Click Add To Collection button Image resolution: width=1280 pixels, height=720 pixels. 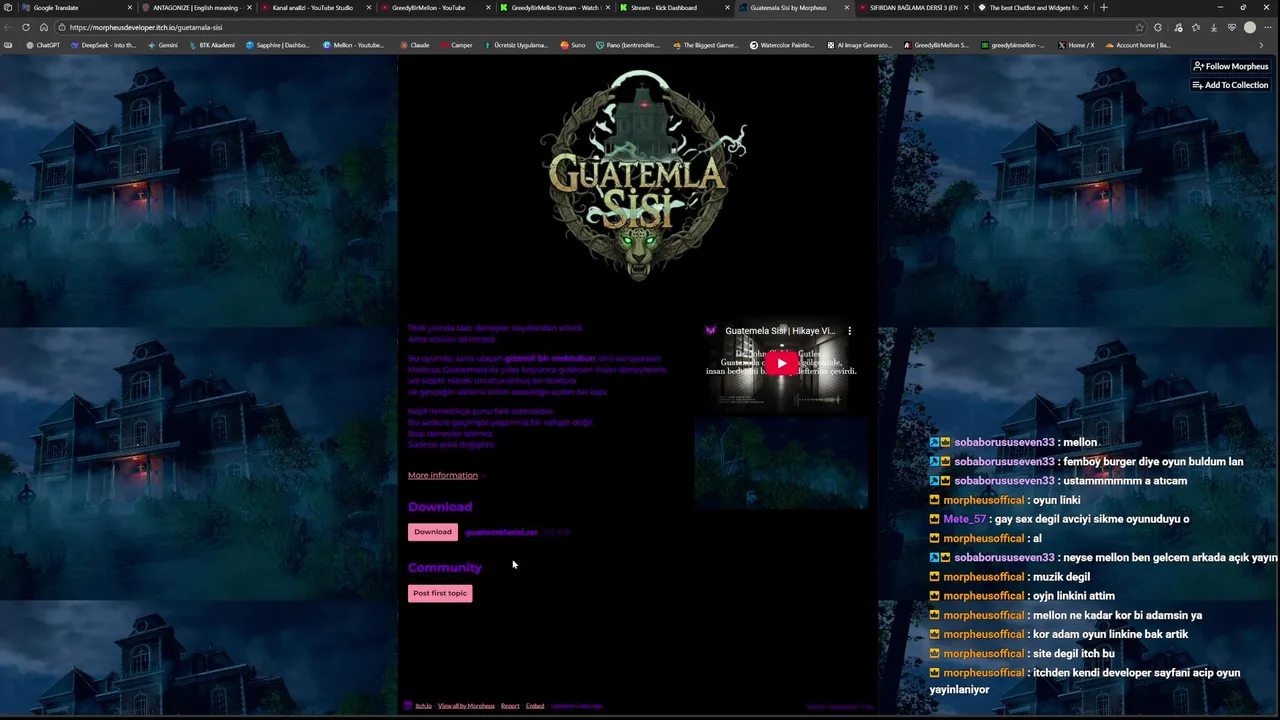[1230, 85]
